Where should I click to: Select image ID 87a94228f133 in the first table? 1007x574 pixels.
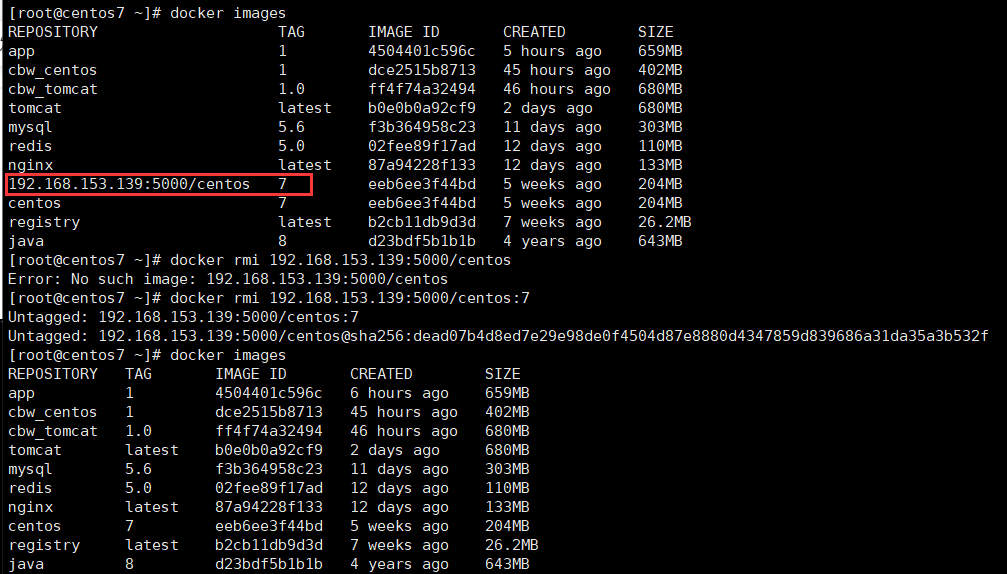422,165
